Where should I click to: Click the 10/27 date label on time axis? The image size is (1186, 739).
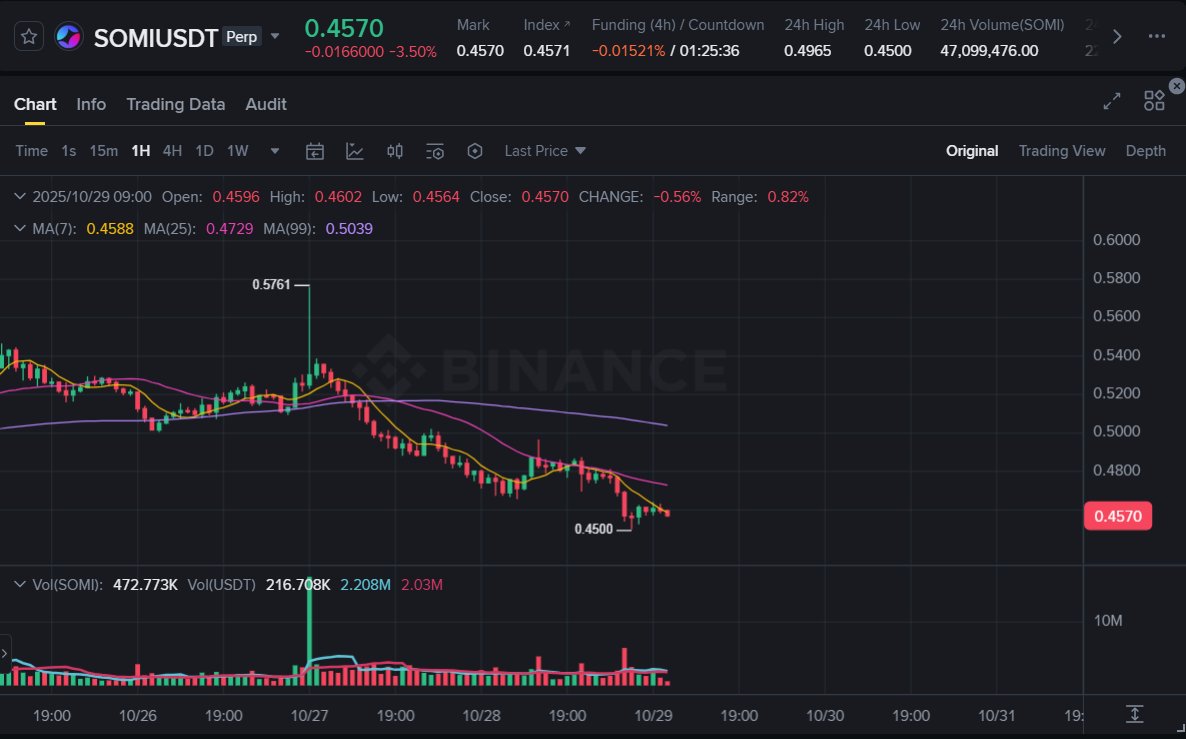coord(309,716)
